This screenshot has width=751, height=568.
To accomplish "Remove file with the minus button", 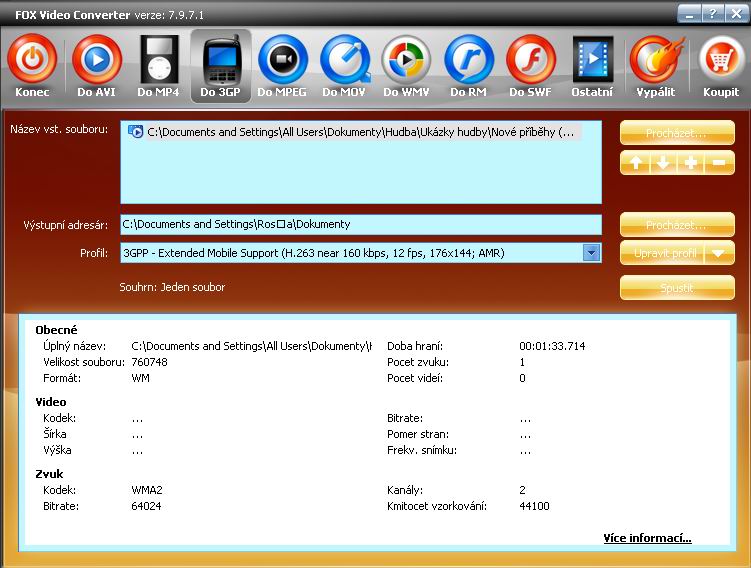I will [719, 163].
